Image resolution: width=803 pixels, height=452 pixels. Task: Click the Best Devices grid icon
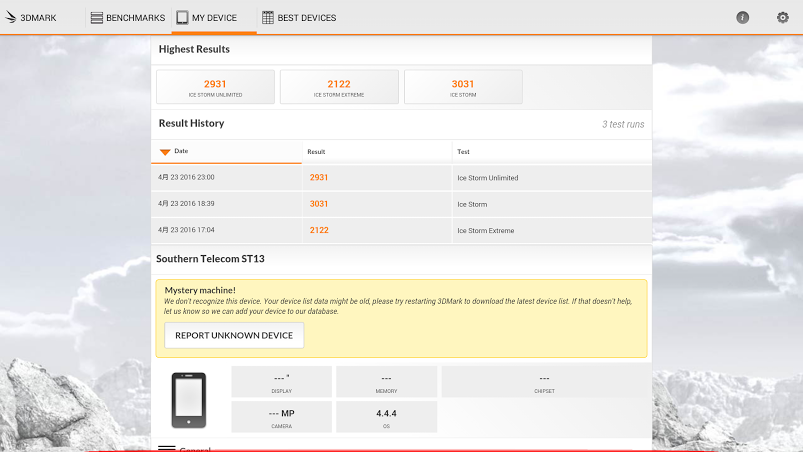pos(268,17)
